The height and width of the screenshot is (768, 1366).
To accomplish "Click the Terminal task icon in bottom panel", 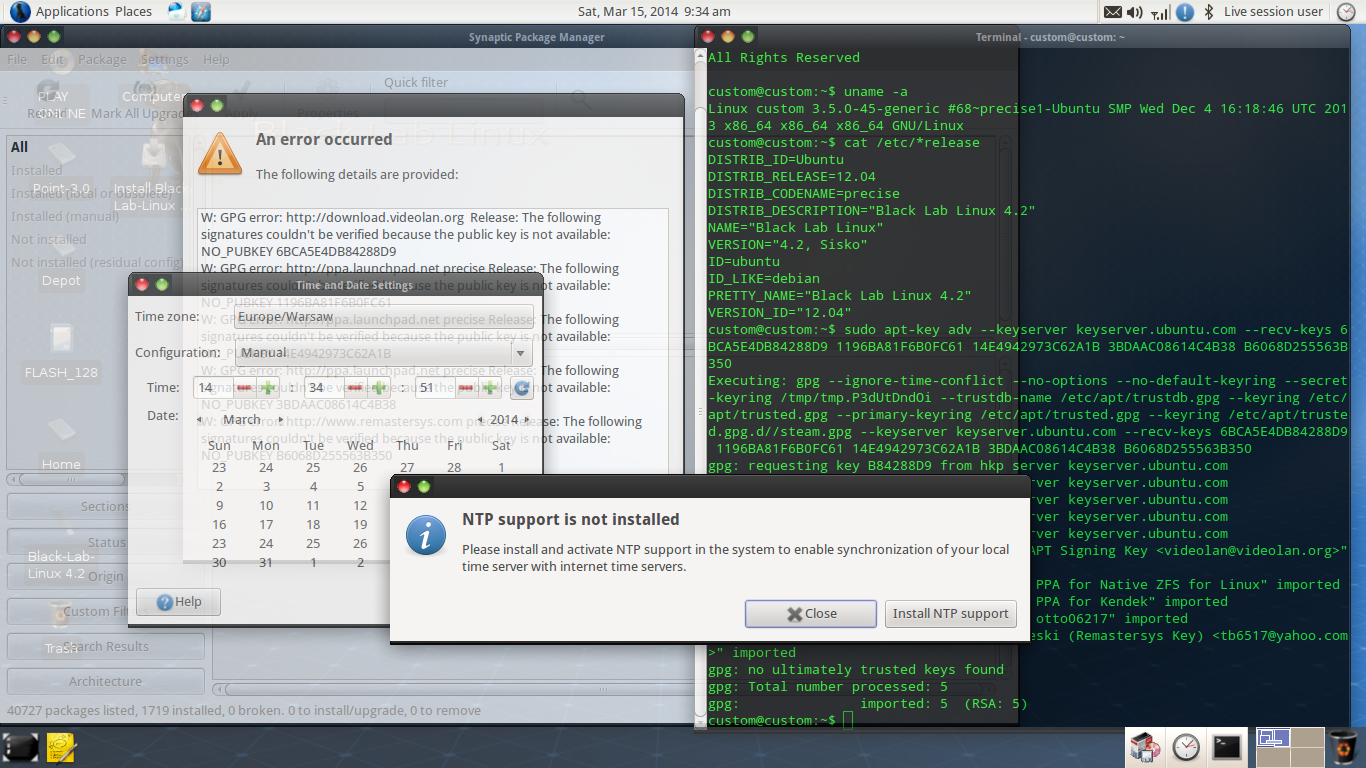I will 1227,746.
